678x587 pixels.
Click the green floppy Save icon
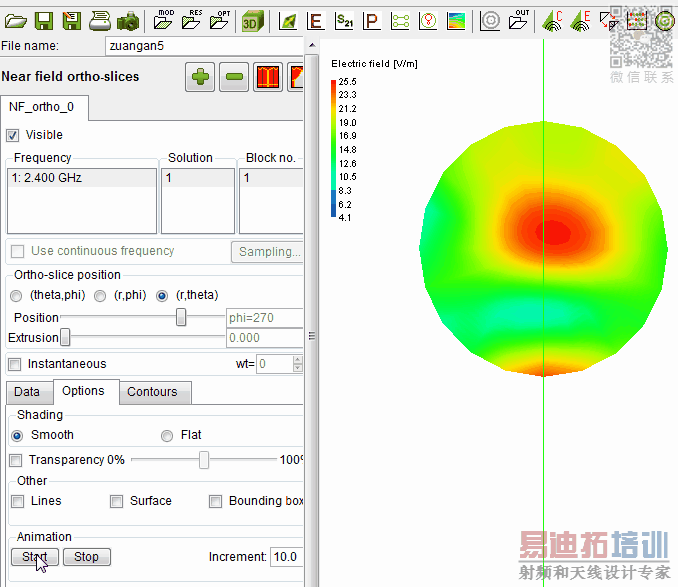[x=44, y=21]
